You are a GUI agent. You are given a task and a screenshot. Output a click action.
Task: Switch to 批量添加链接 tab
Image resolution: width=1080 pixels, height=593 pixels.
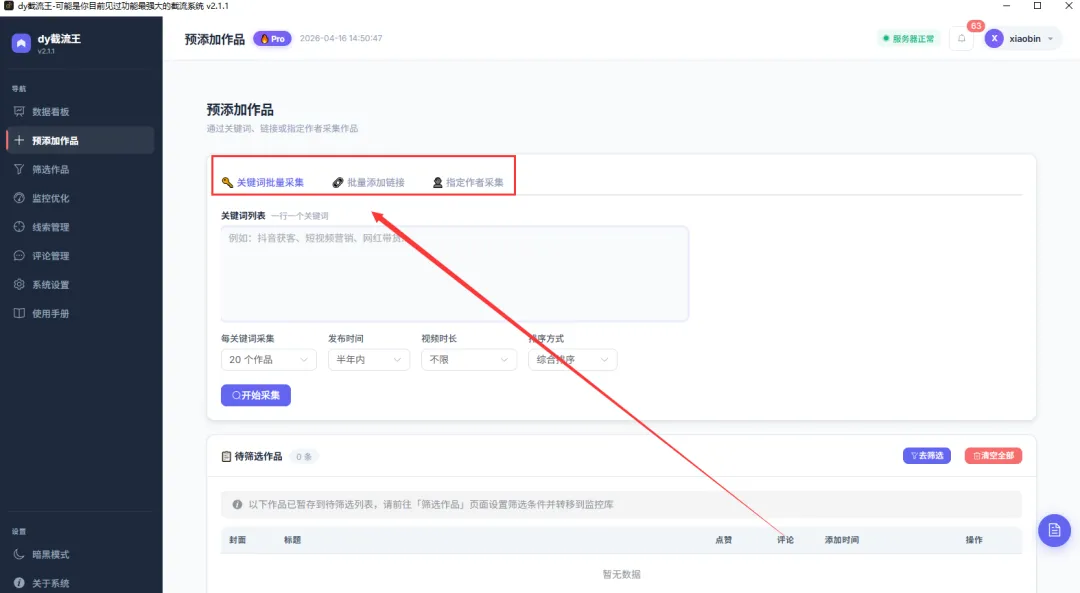coord(368,183)
